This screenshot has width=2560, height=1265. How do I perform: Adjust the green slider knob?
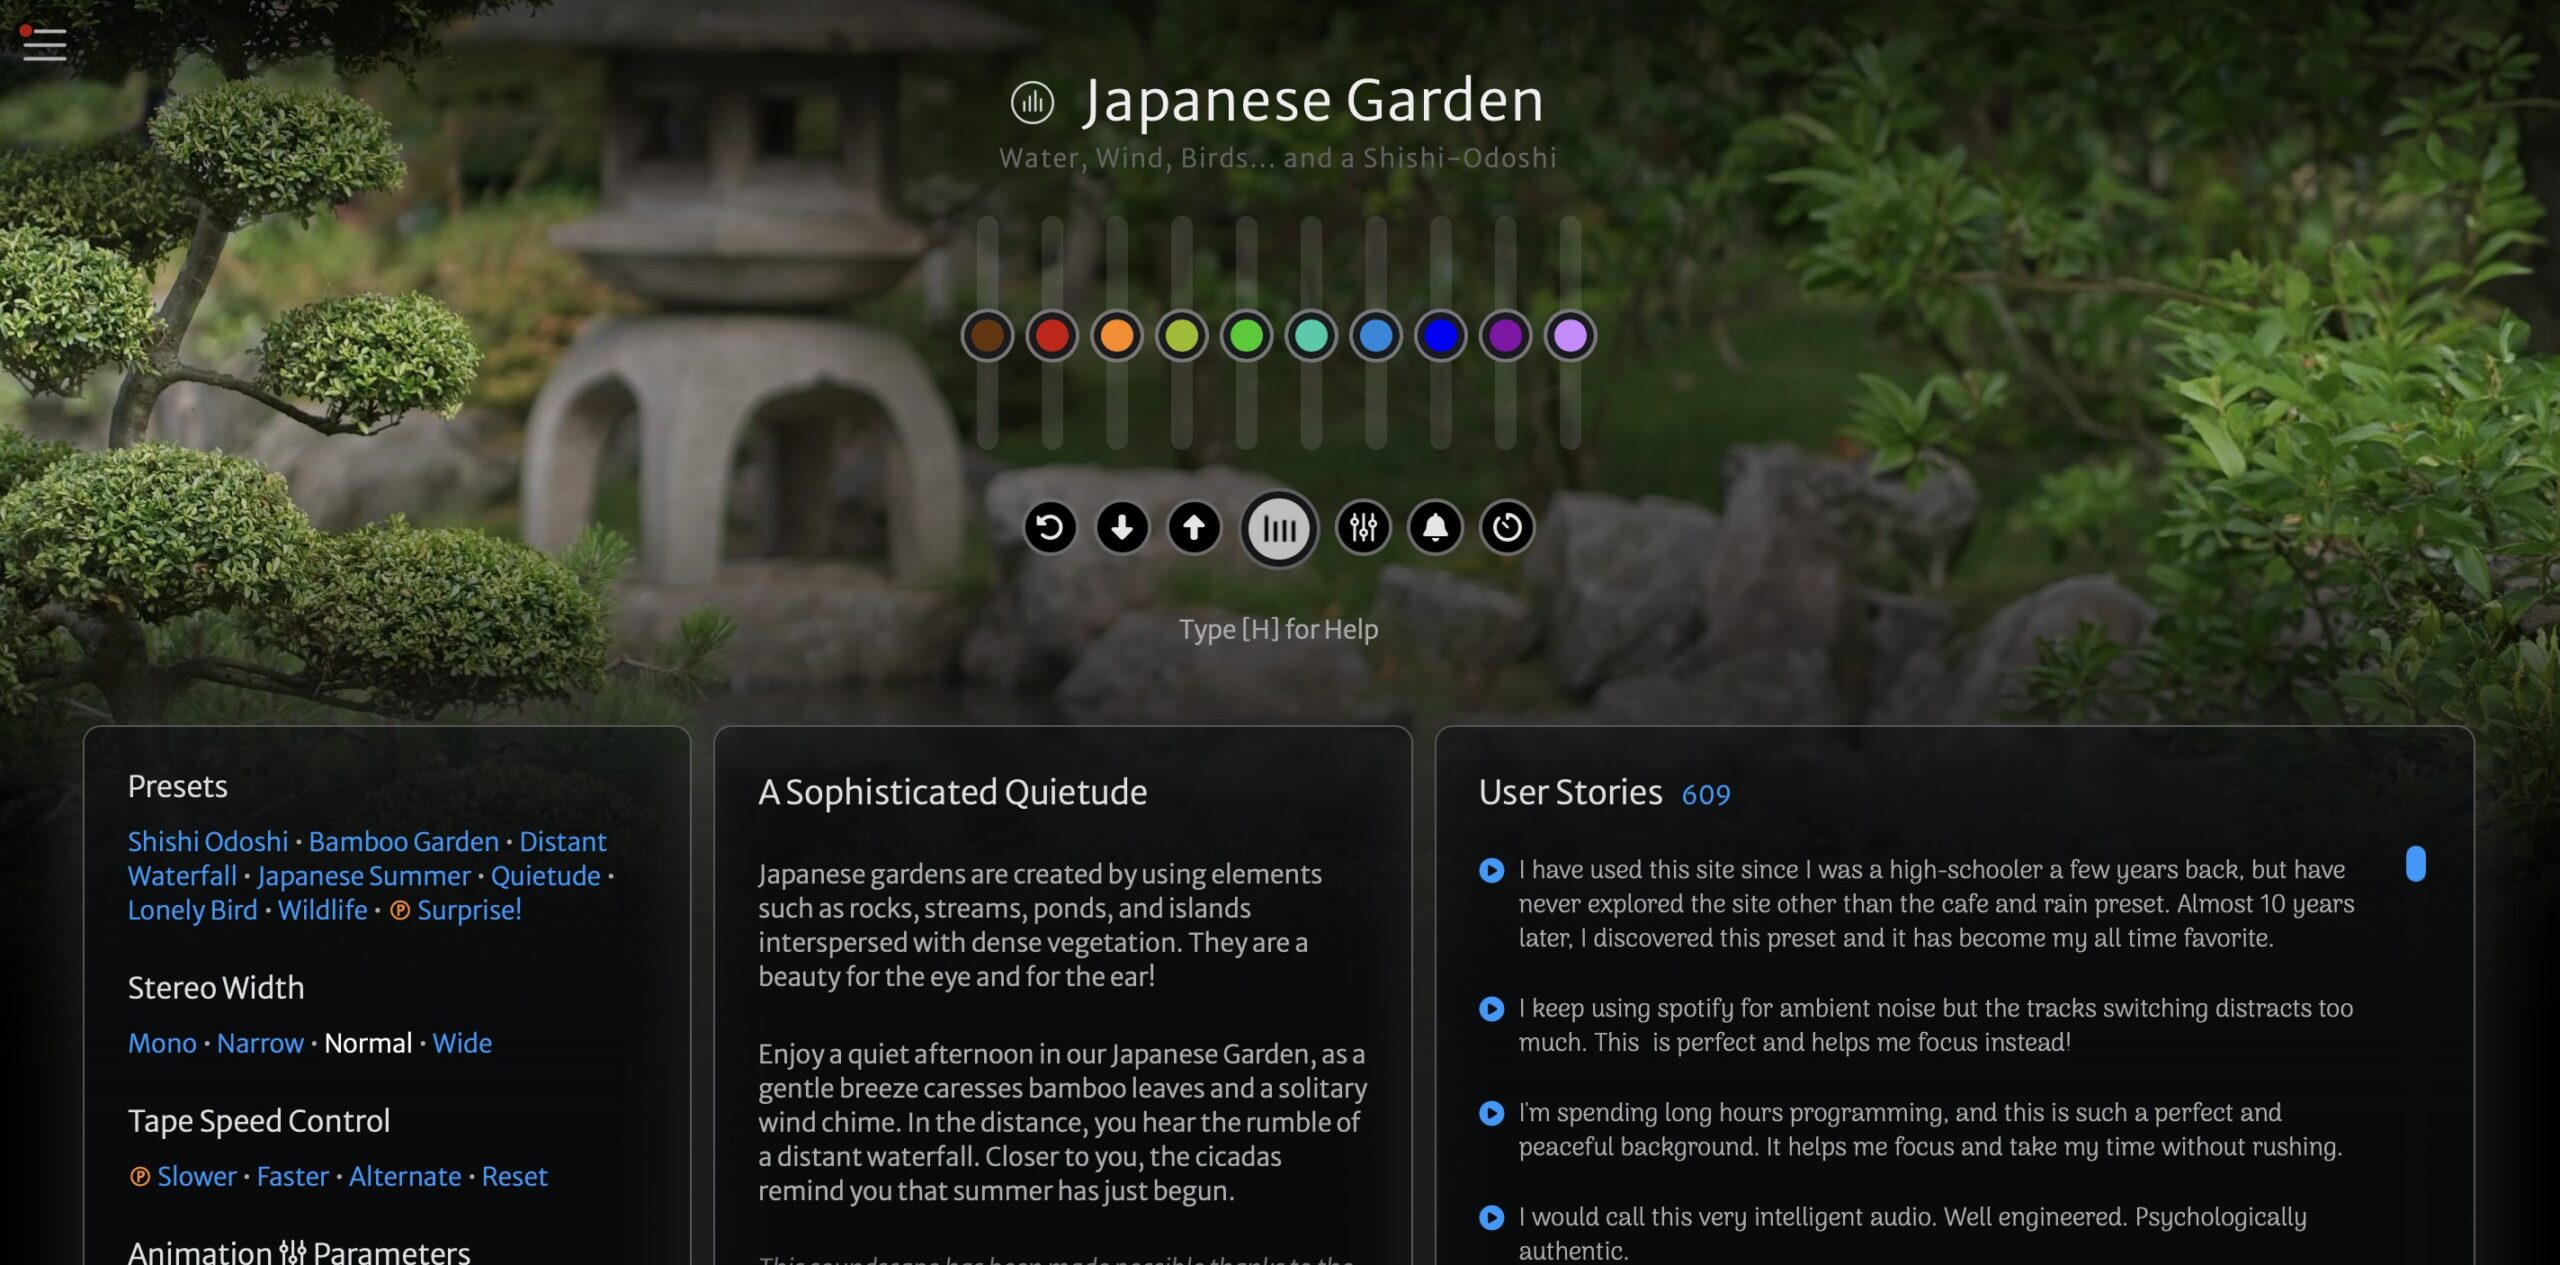(x=1246, y=336)
